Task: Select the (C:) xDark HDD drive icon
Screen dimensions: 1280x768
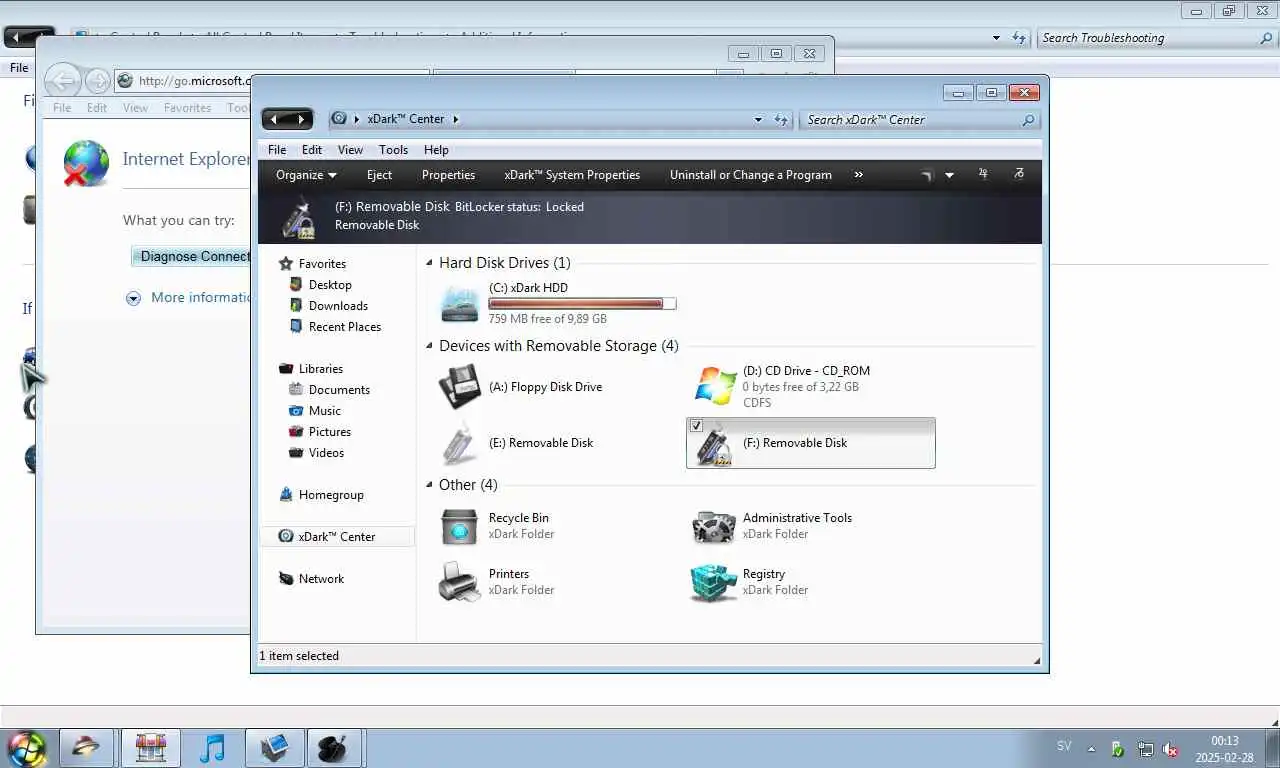Action: click(460, 303)
